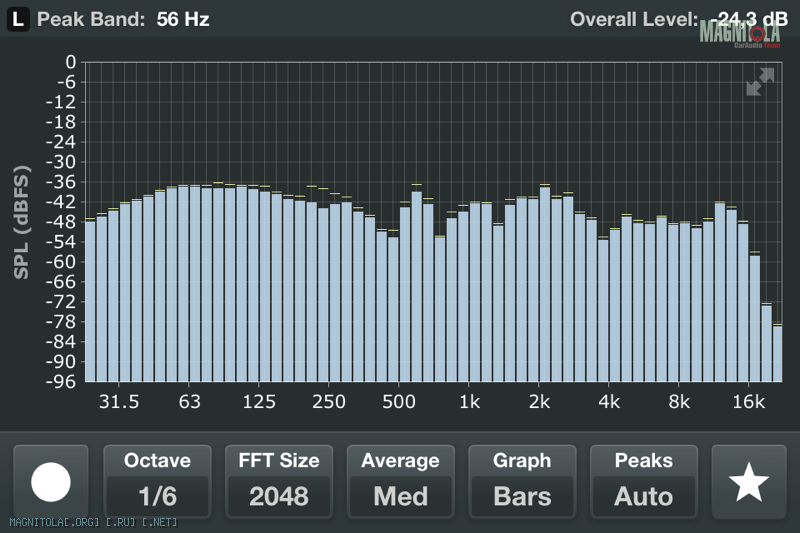Click the 500 frequency axis label
The width and height of the screenshot is (800, 533).
(x=399, y=402)
